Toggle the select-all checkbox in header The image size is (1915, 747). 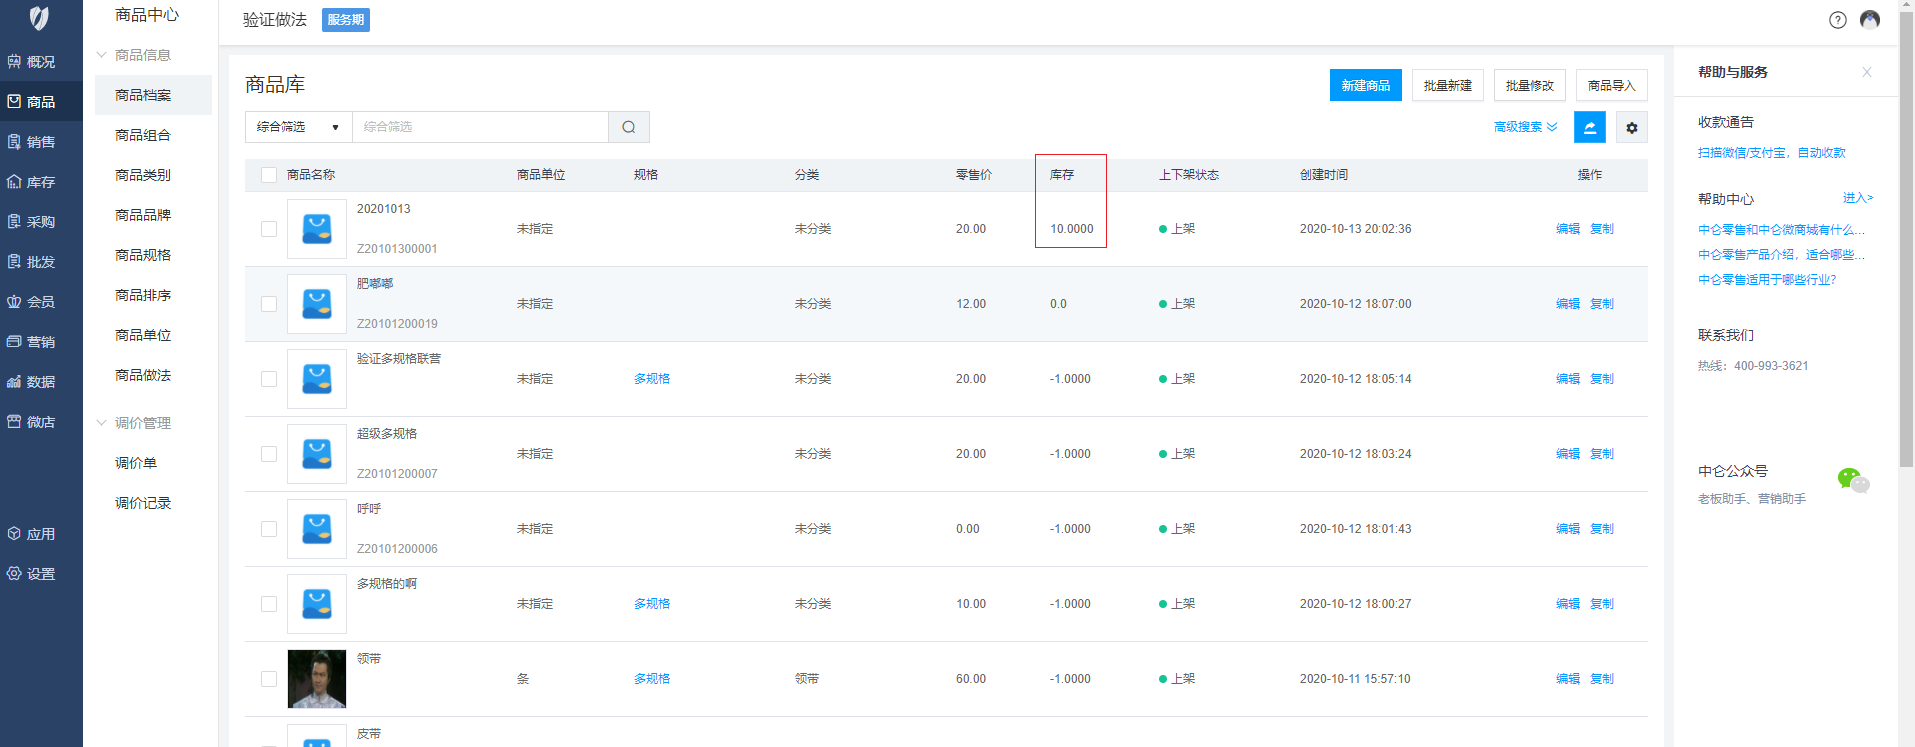(269, 175)
